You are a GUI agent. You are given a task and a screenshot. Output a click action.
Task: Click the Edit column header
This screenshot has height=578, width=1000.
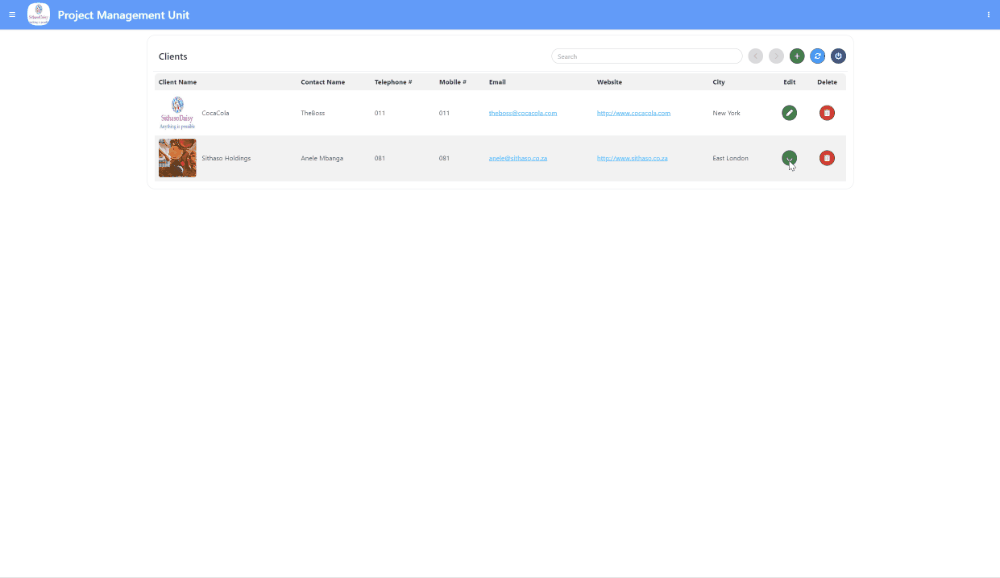pyautogui.click(x=790, y=82)
